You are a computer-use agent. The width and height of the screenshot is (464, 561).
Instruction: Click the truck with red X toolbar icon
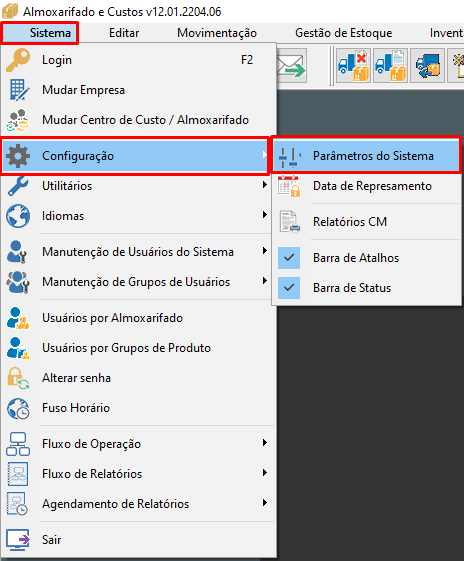pyautogui.click(x=353, y=66)
